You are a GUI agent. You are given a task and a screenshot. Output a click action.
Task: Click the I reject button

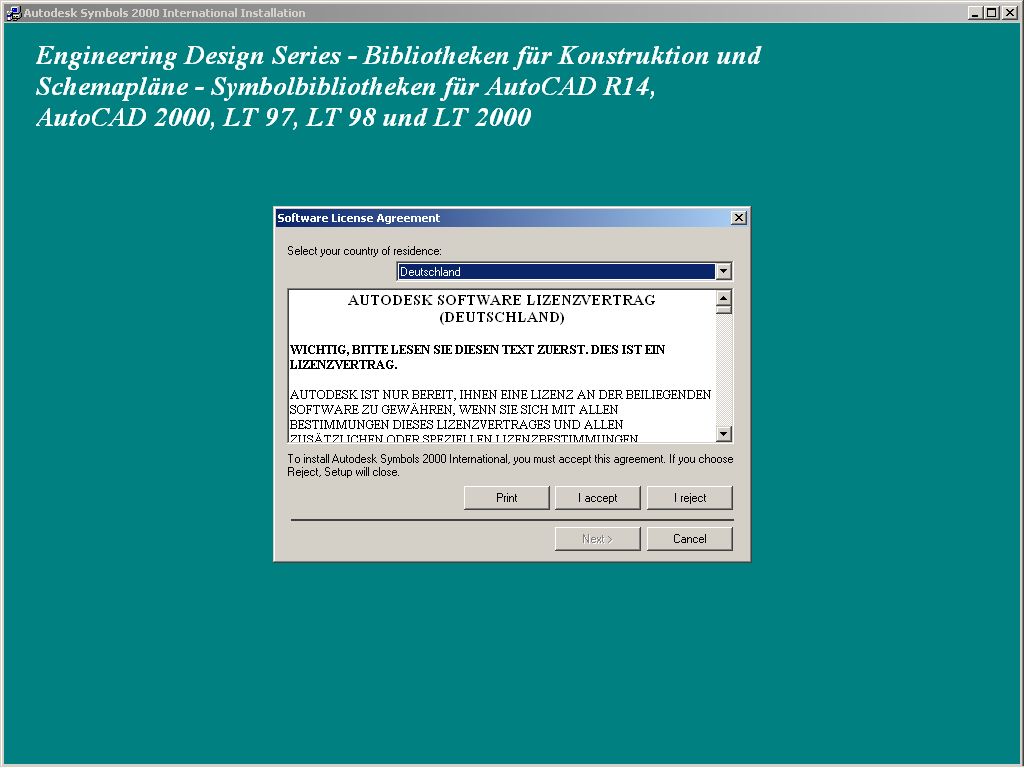690,498
